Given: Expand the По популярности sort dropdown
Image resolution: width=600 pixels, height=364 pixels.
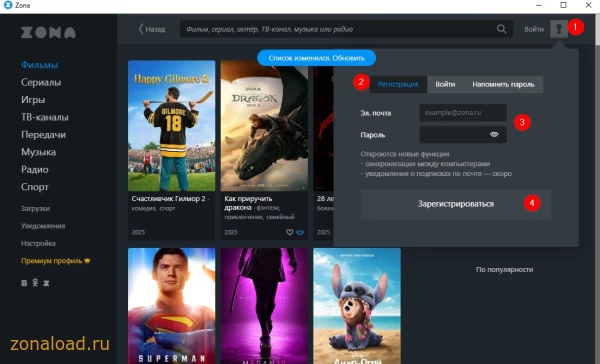Looking at the screenshot, I should click(504, 270).
